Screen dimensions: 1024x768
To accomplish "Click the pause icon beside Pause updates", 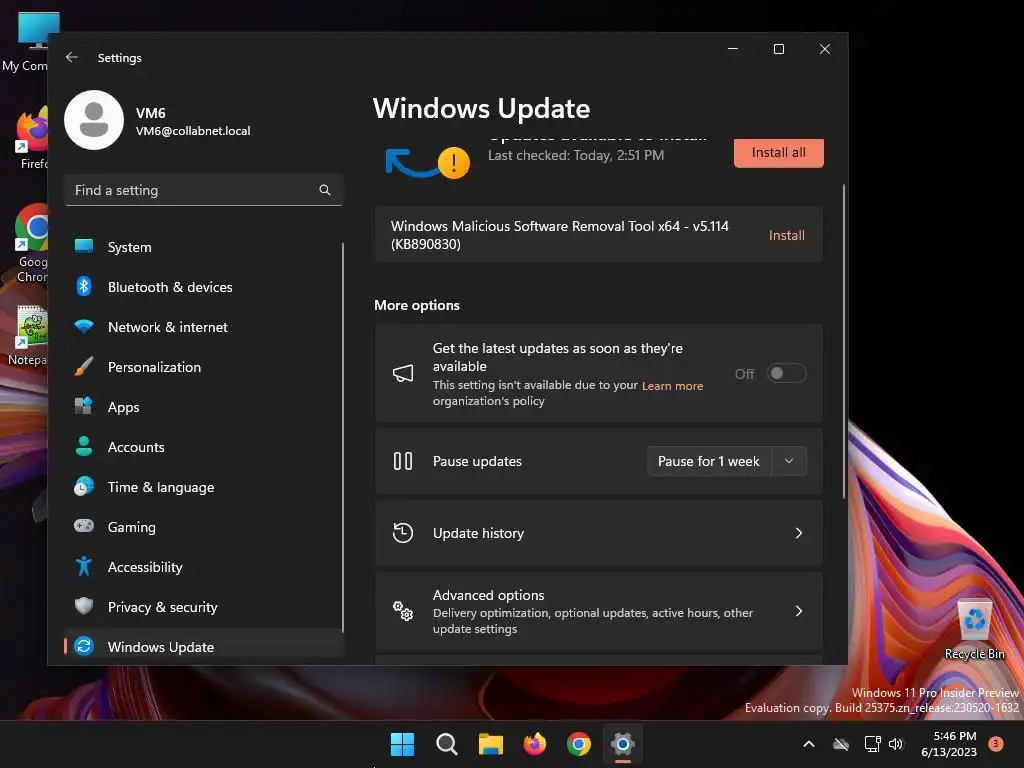I will pyautogui.click(x=403, y=461).
